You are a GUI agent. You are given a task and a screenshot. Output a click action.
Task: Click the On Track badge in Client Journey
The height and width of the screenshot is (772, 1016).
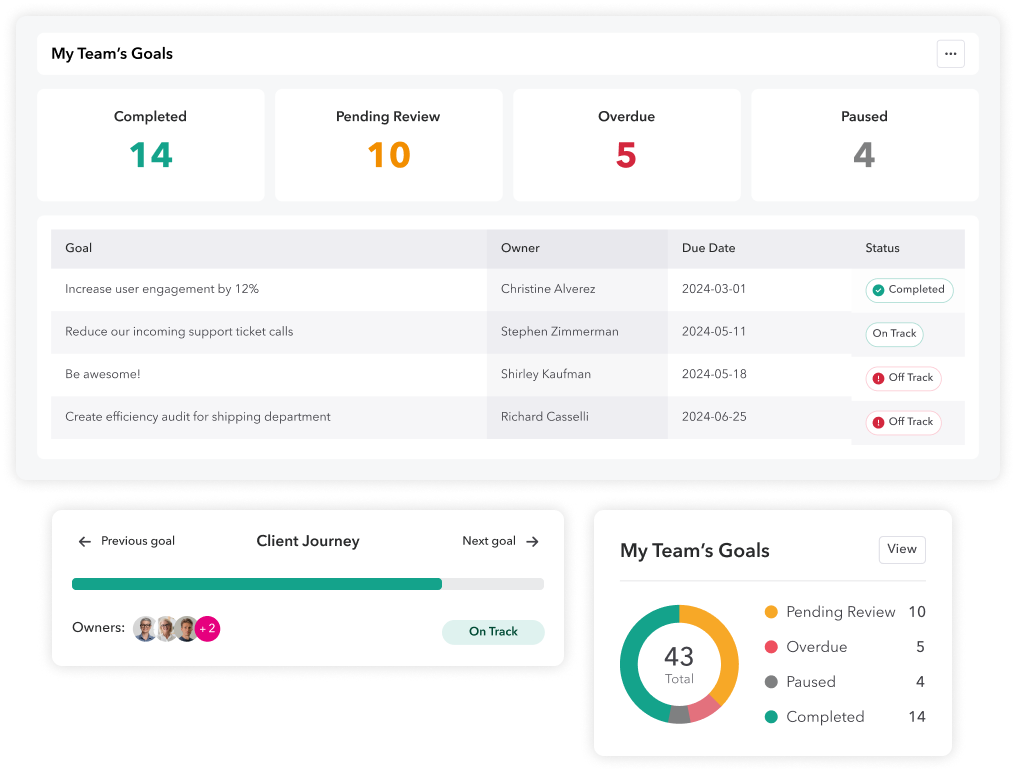click(x=493, y=632)
